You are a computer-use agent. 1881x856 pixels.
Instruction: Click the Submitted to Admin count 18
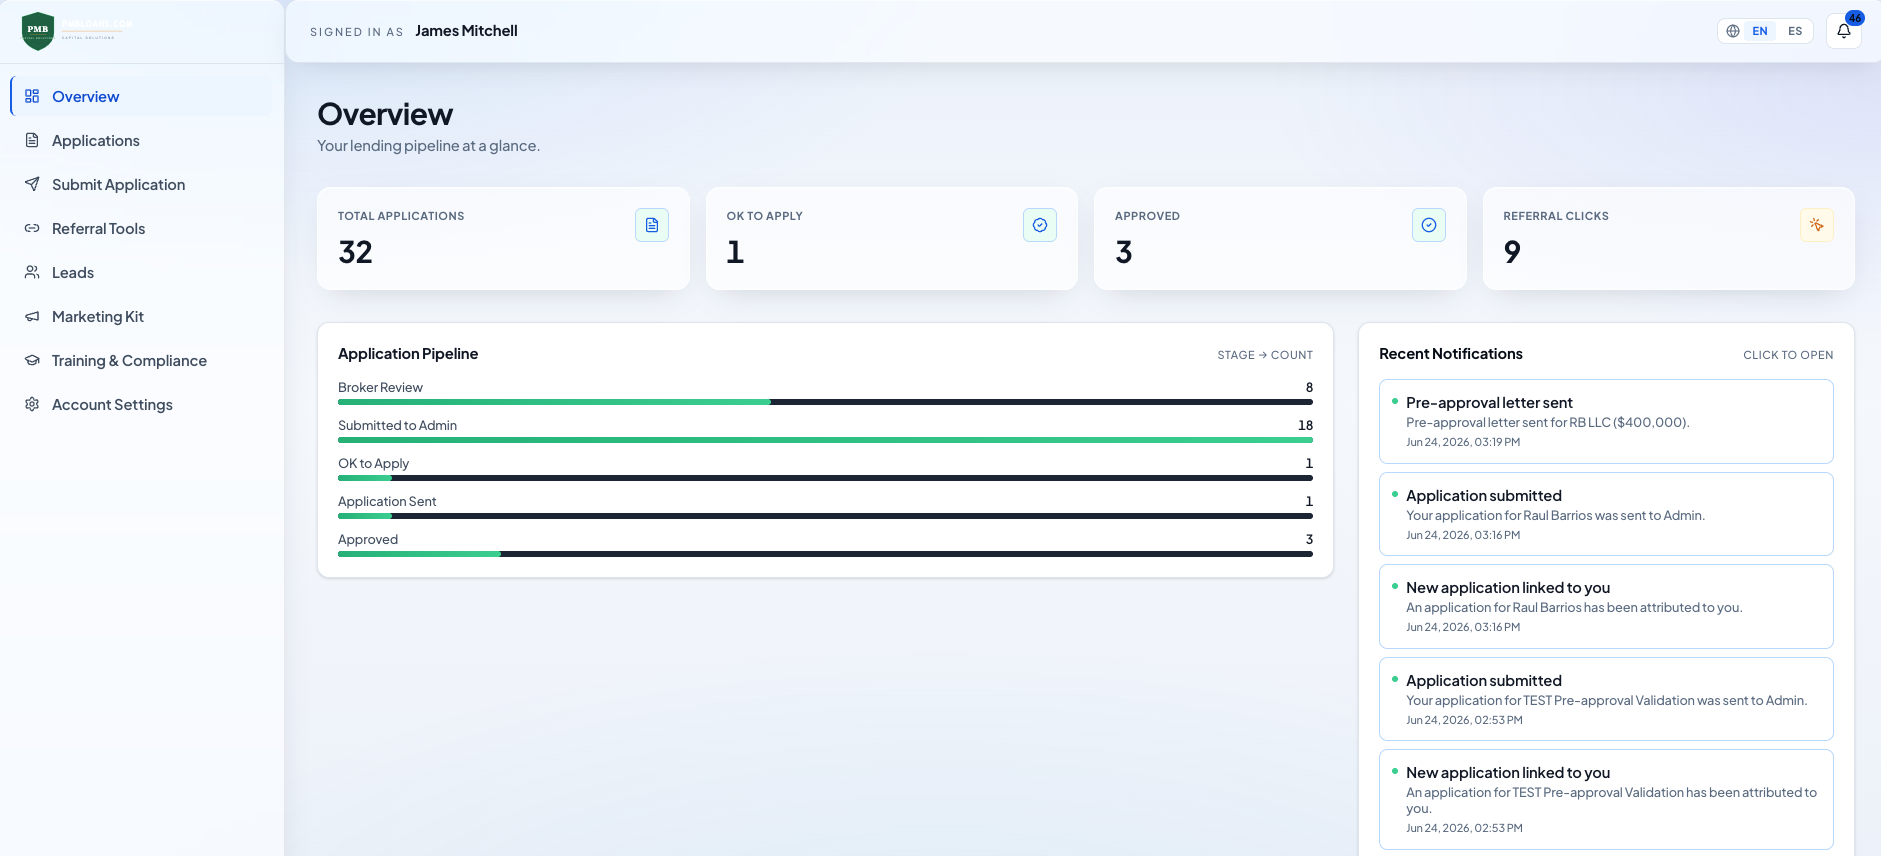click(1305, 425)
